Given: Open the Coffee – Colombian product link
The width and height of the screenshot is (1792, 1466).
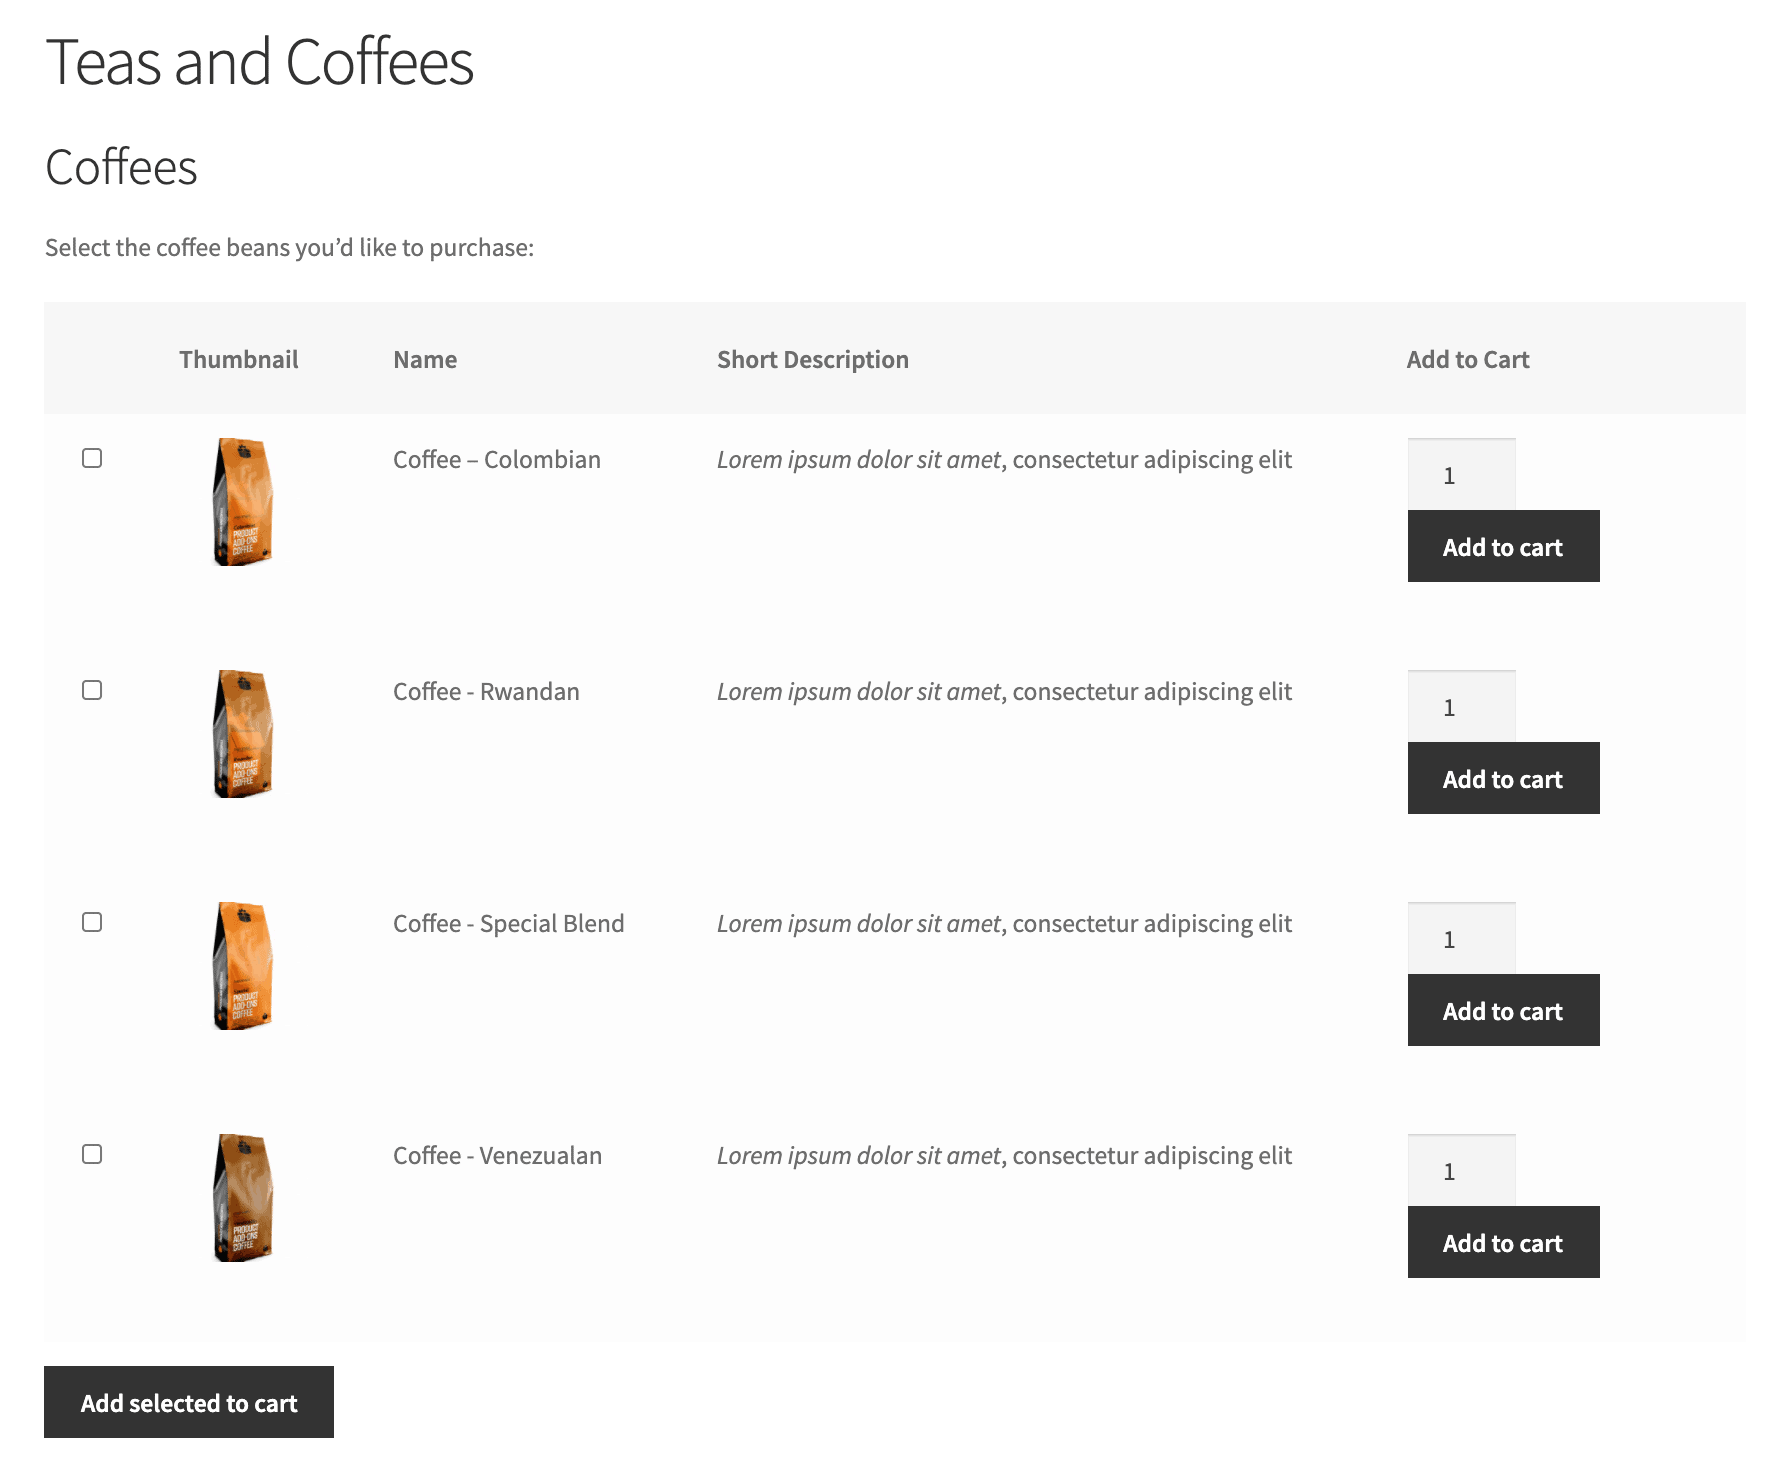Looking at the screenshot, I should [496, 459].
